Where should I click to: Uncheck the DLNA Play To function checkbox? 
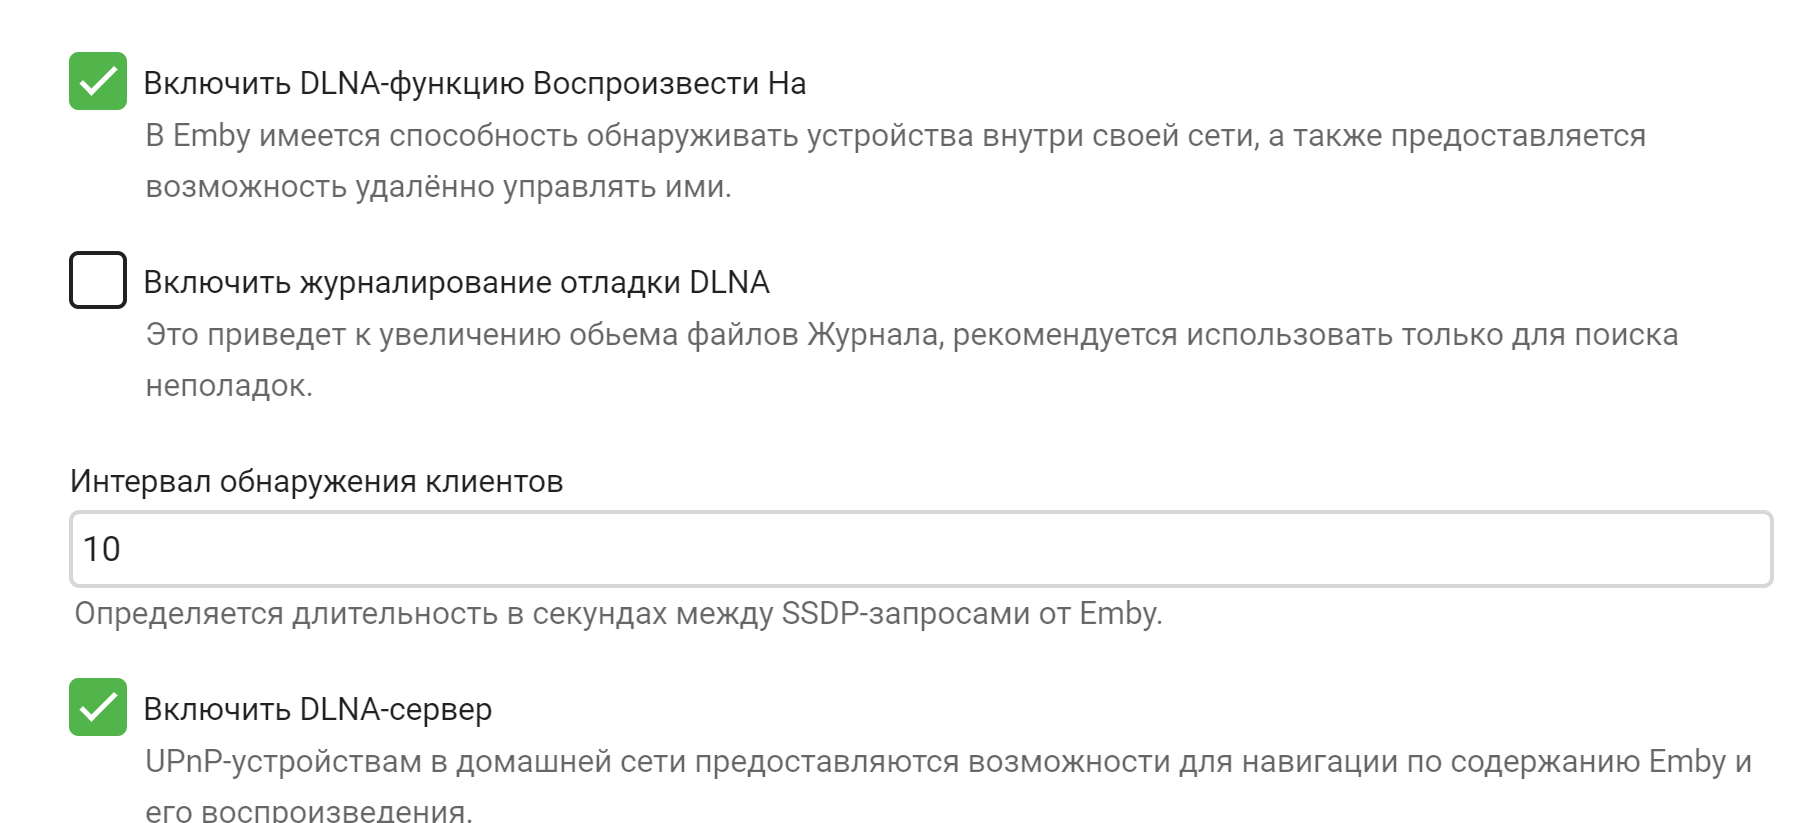click(97, 81)
